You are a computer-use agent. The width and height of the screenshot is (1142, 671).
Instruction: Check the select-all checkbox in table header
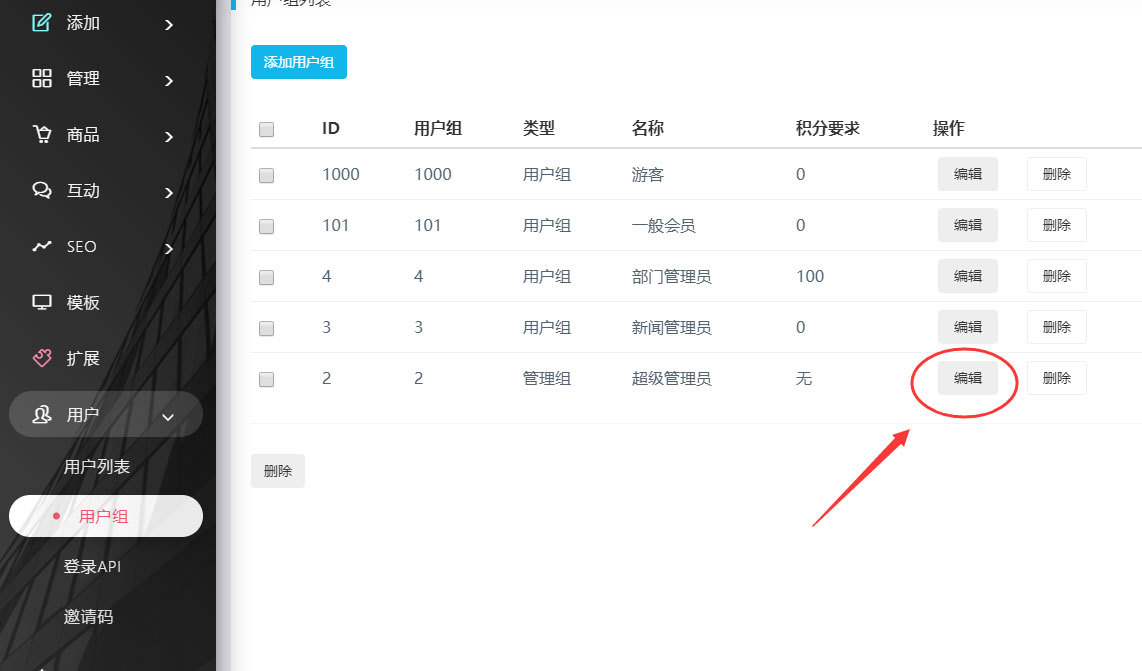pyautogui.click(x=266, y=129)
